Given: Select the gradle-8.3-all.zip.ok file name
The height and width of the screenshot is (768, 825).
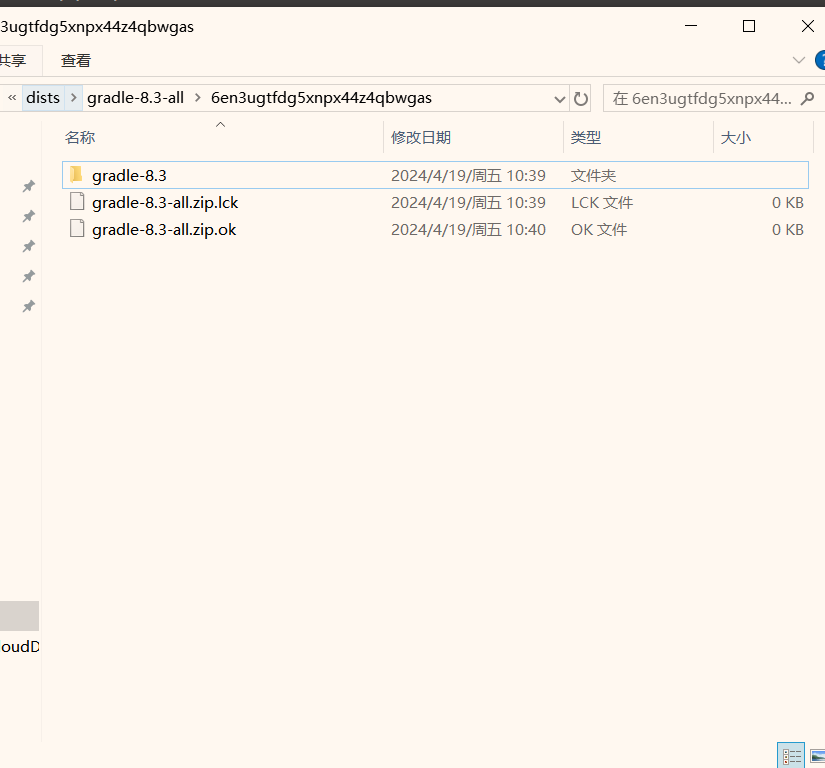Looking at the screenshot, I should coord(164,230).
